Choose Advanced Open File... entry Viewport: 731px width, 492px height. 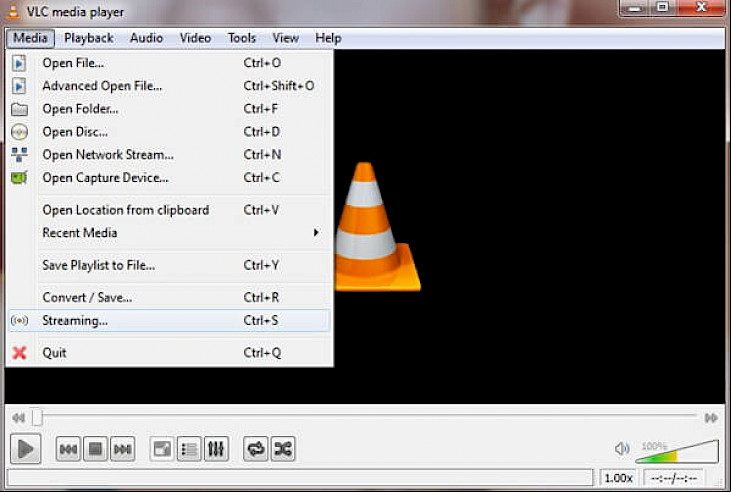[x=169, y=86]
